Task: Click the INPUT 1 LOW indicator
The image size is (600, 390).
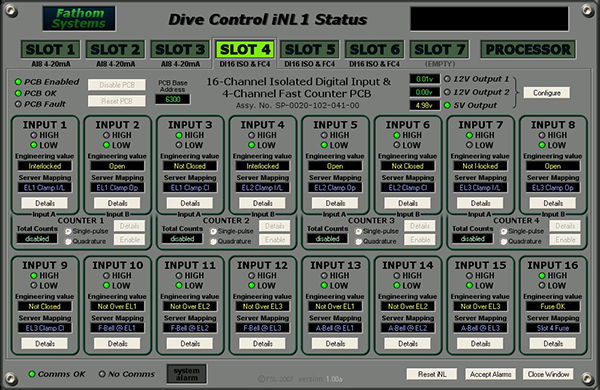Action: pos(34,145)
